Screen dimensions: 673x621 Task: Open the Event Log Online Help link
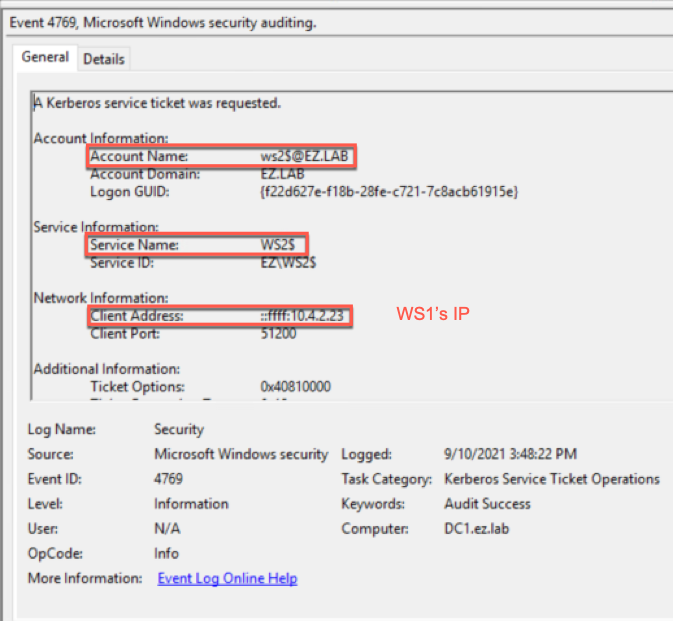coord(227,578)
